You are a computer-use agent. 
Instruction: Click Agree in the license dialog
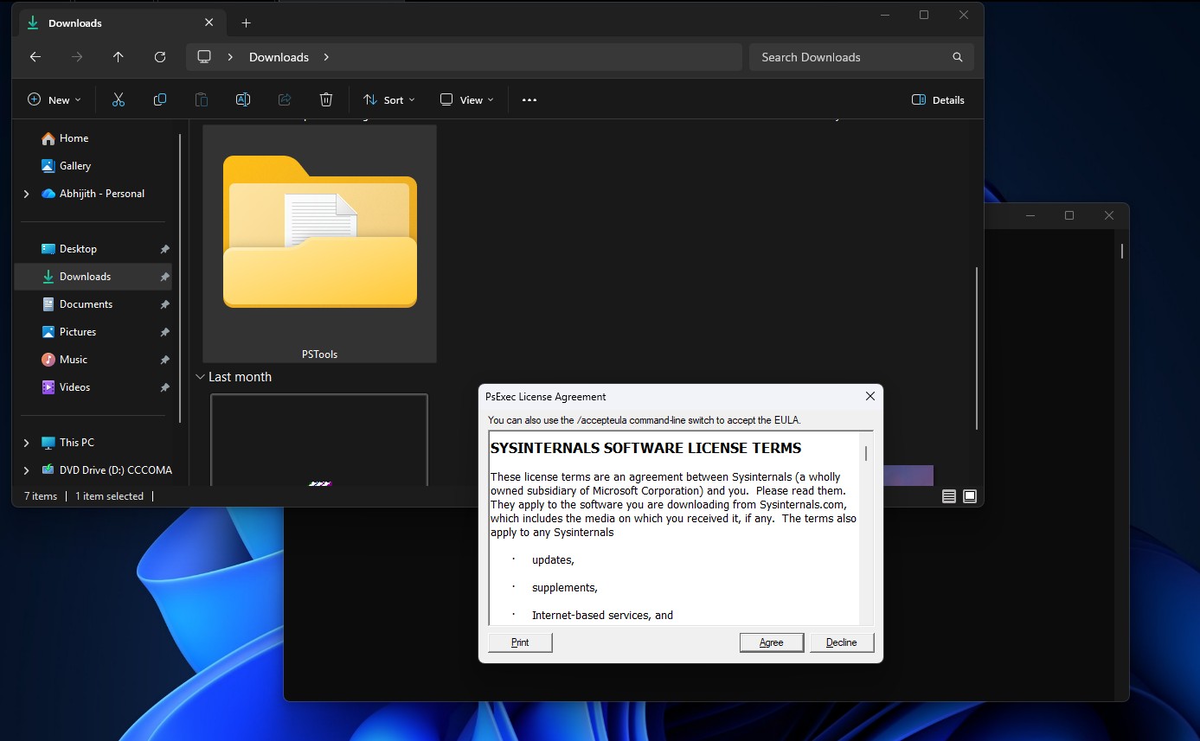(771, 642)
